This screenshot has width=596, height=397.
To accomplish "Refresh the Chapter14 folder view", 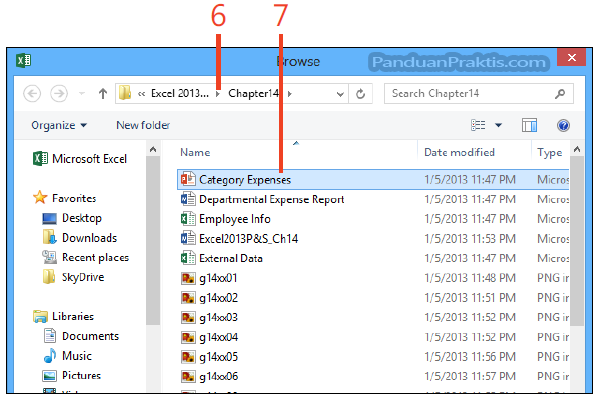I will click(360, 94).
